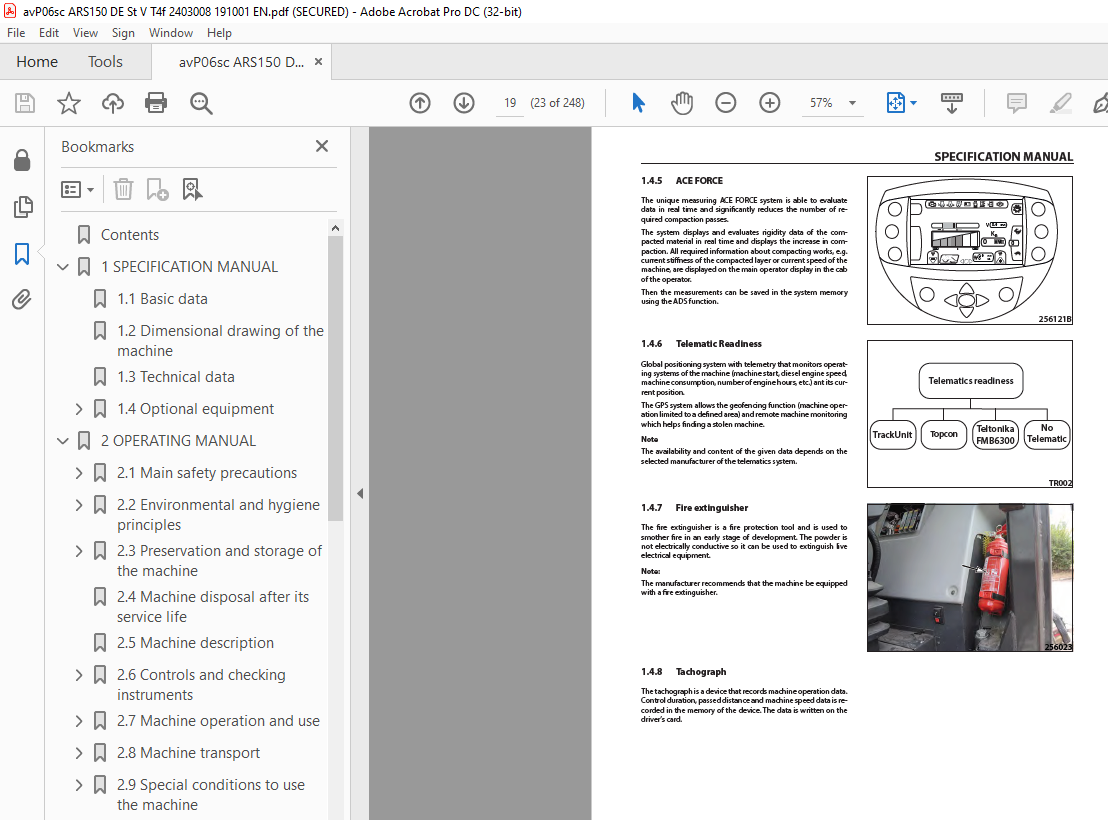The image size is (1108, 820).
Task: Select the Highlight text pen tool
Action: point(1060,103)
